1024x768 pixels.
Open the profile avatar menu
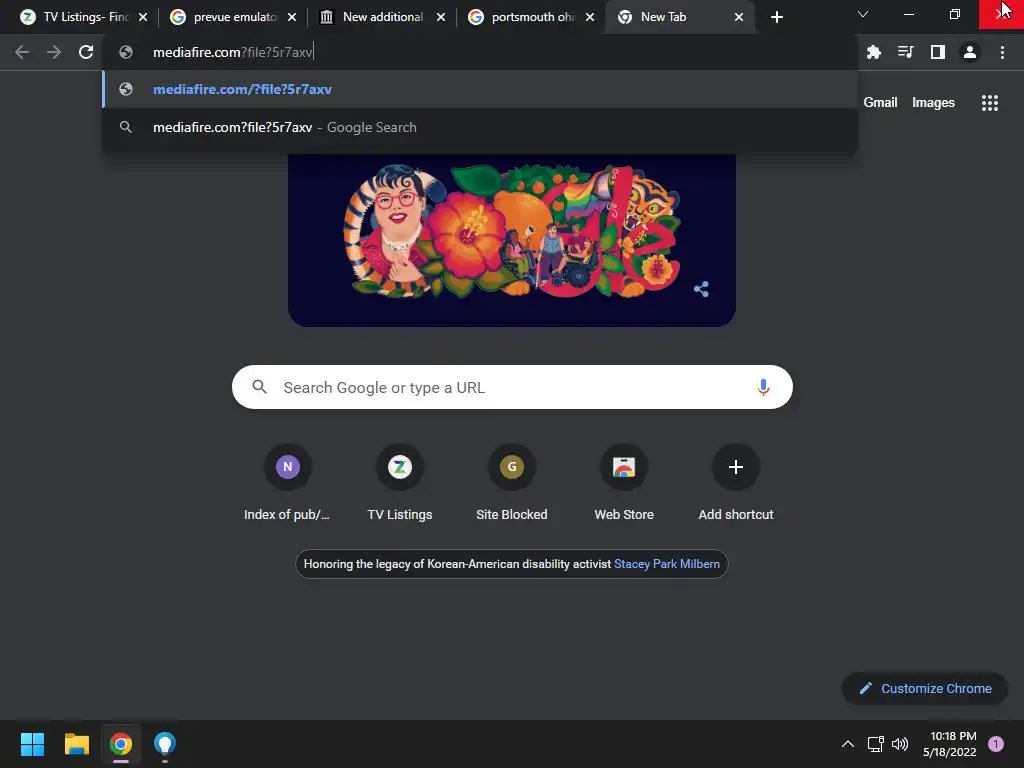pos(970,52)
